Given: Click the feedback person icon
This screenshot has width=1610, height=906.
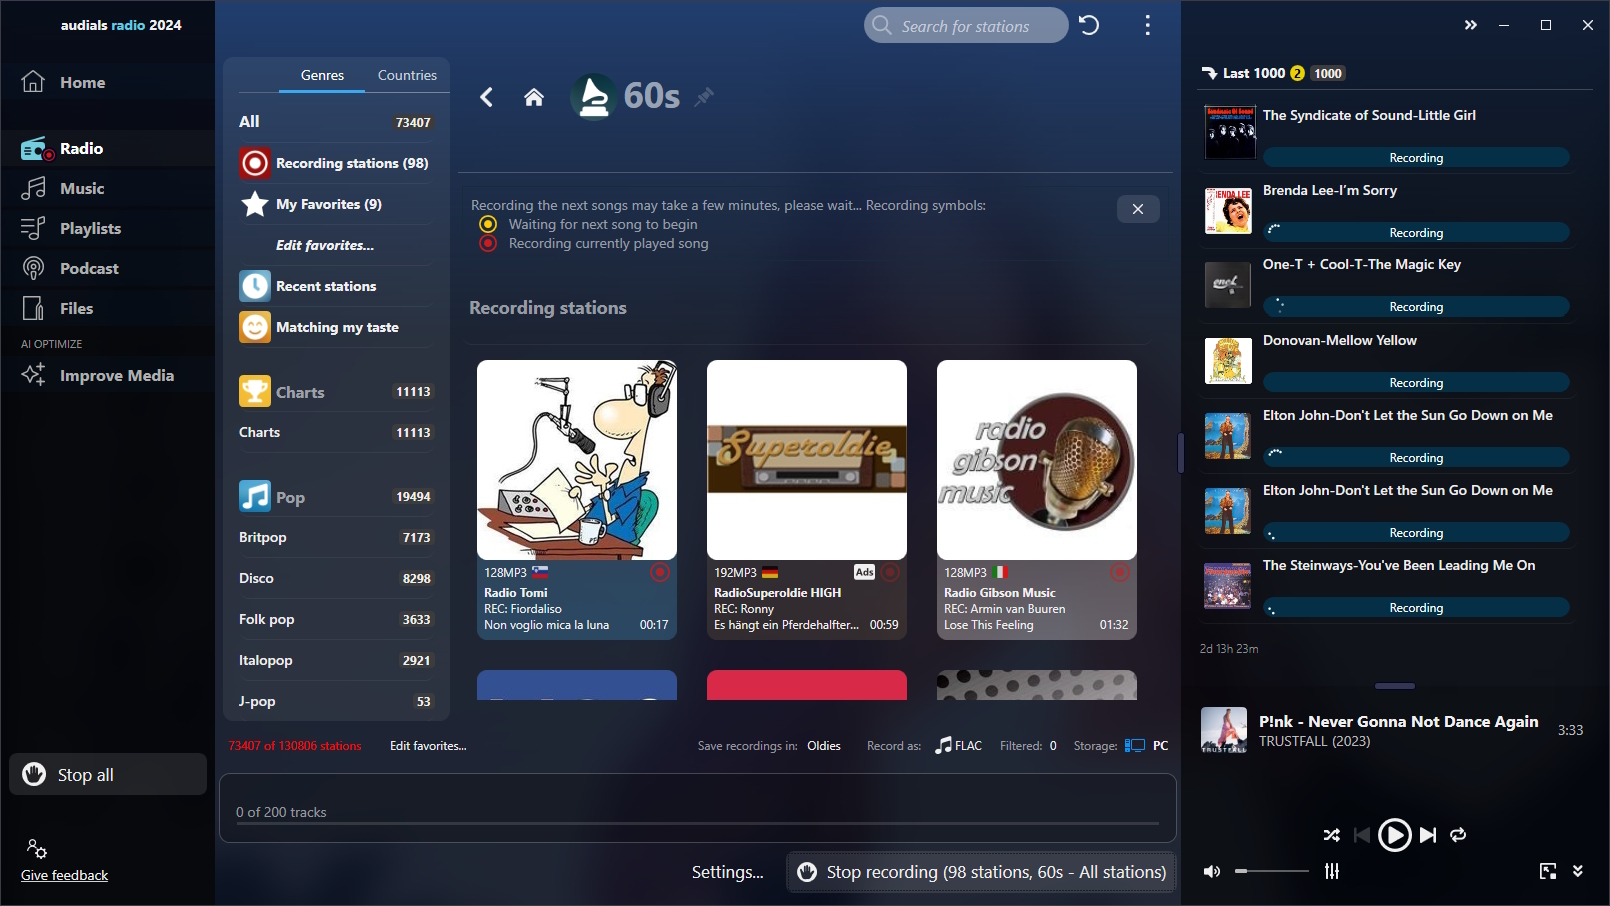Looking at the screenshot, I should 37,849.
